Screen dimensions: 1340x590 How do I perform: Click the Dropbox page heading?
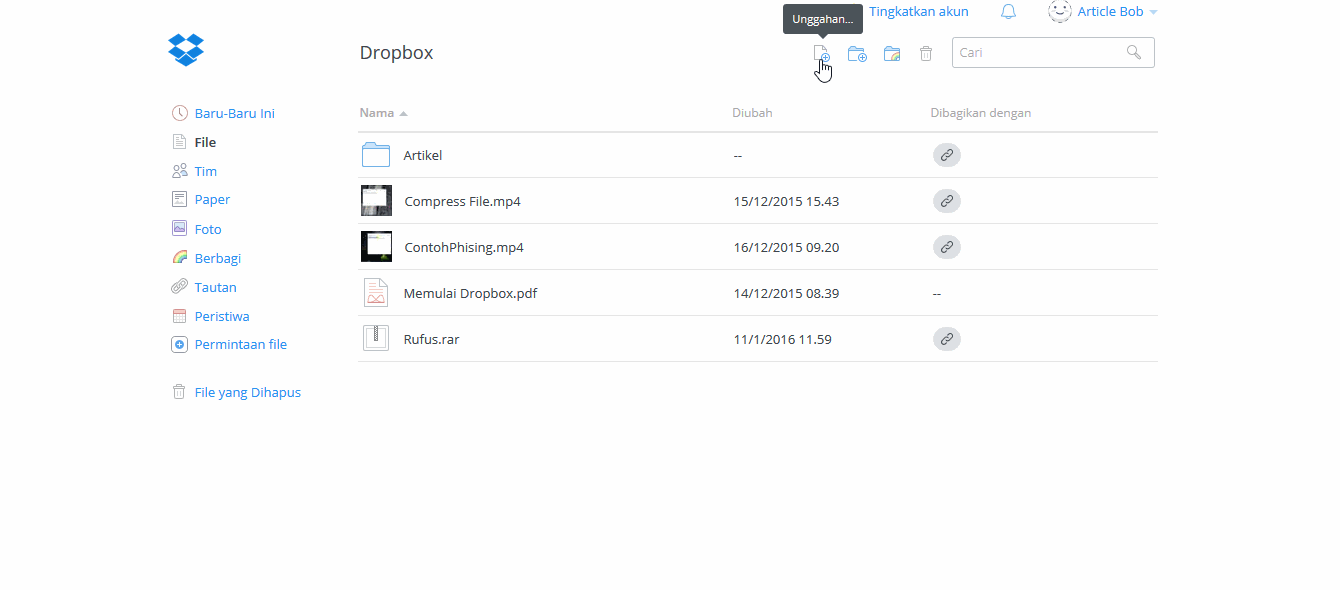396,53
